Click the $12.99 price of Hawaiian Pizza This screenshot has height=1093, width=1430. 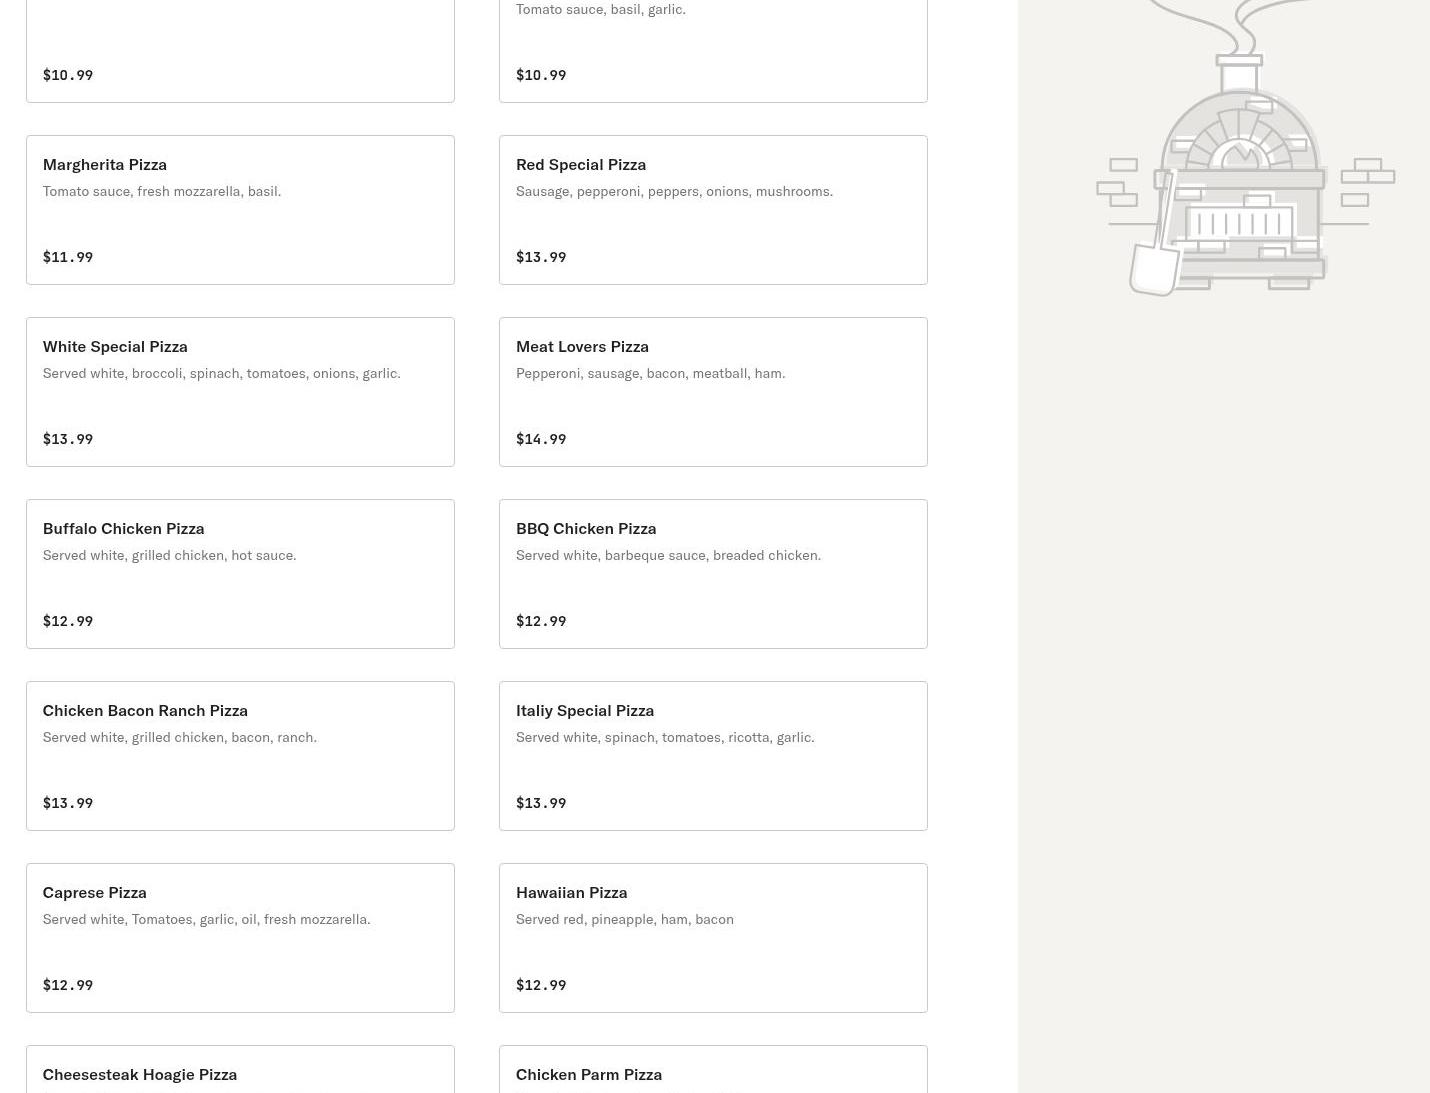click(541, 985)
